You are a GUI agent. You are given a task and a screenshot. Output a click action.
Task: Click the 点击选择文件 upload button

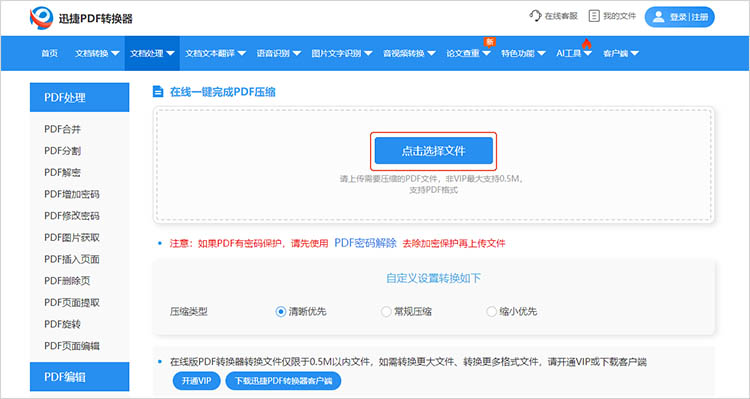pyautogui.click(x=434, y=151)
